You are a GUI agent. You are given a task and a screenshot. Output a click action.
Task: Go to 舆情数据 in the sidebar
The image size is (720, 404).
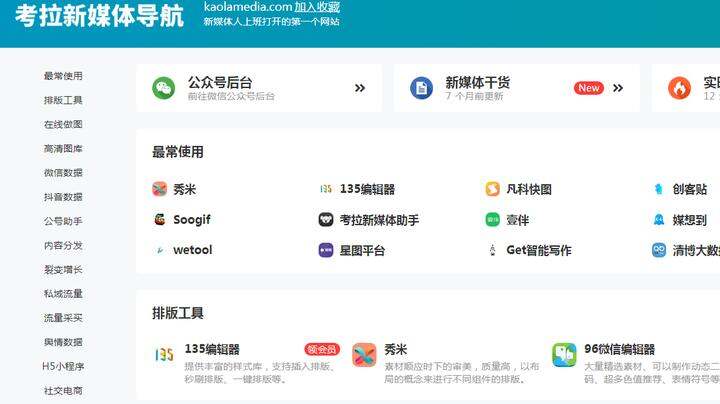point(63,342)
